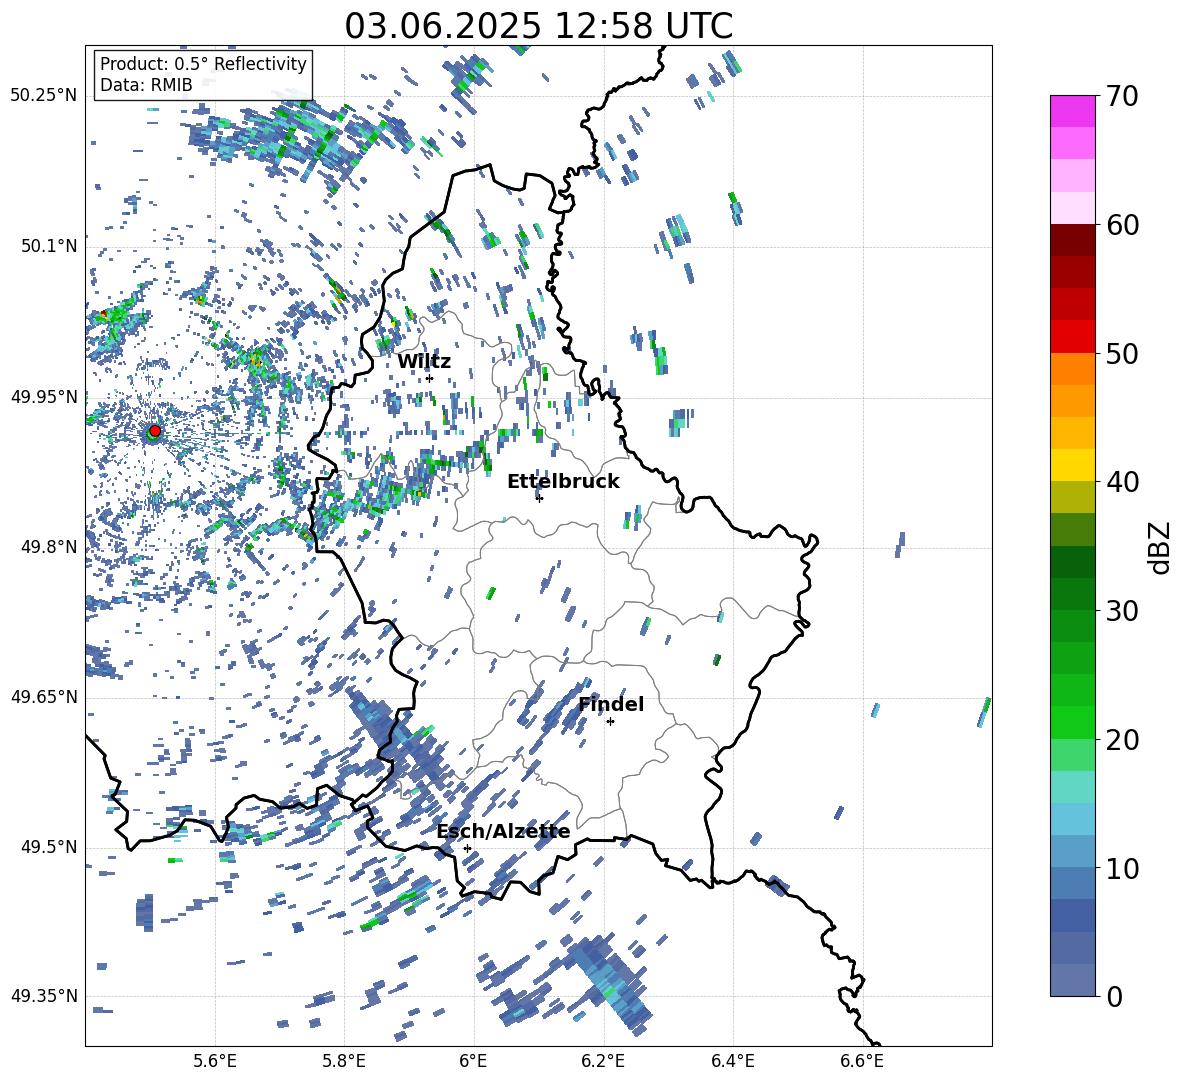Click the Ettelbruck city label
Viewport: 1184px width, 1081px height.
(563, 482)
